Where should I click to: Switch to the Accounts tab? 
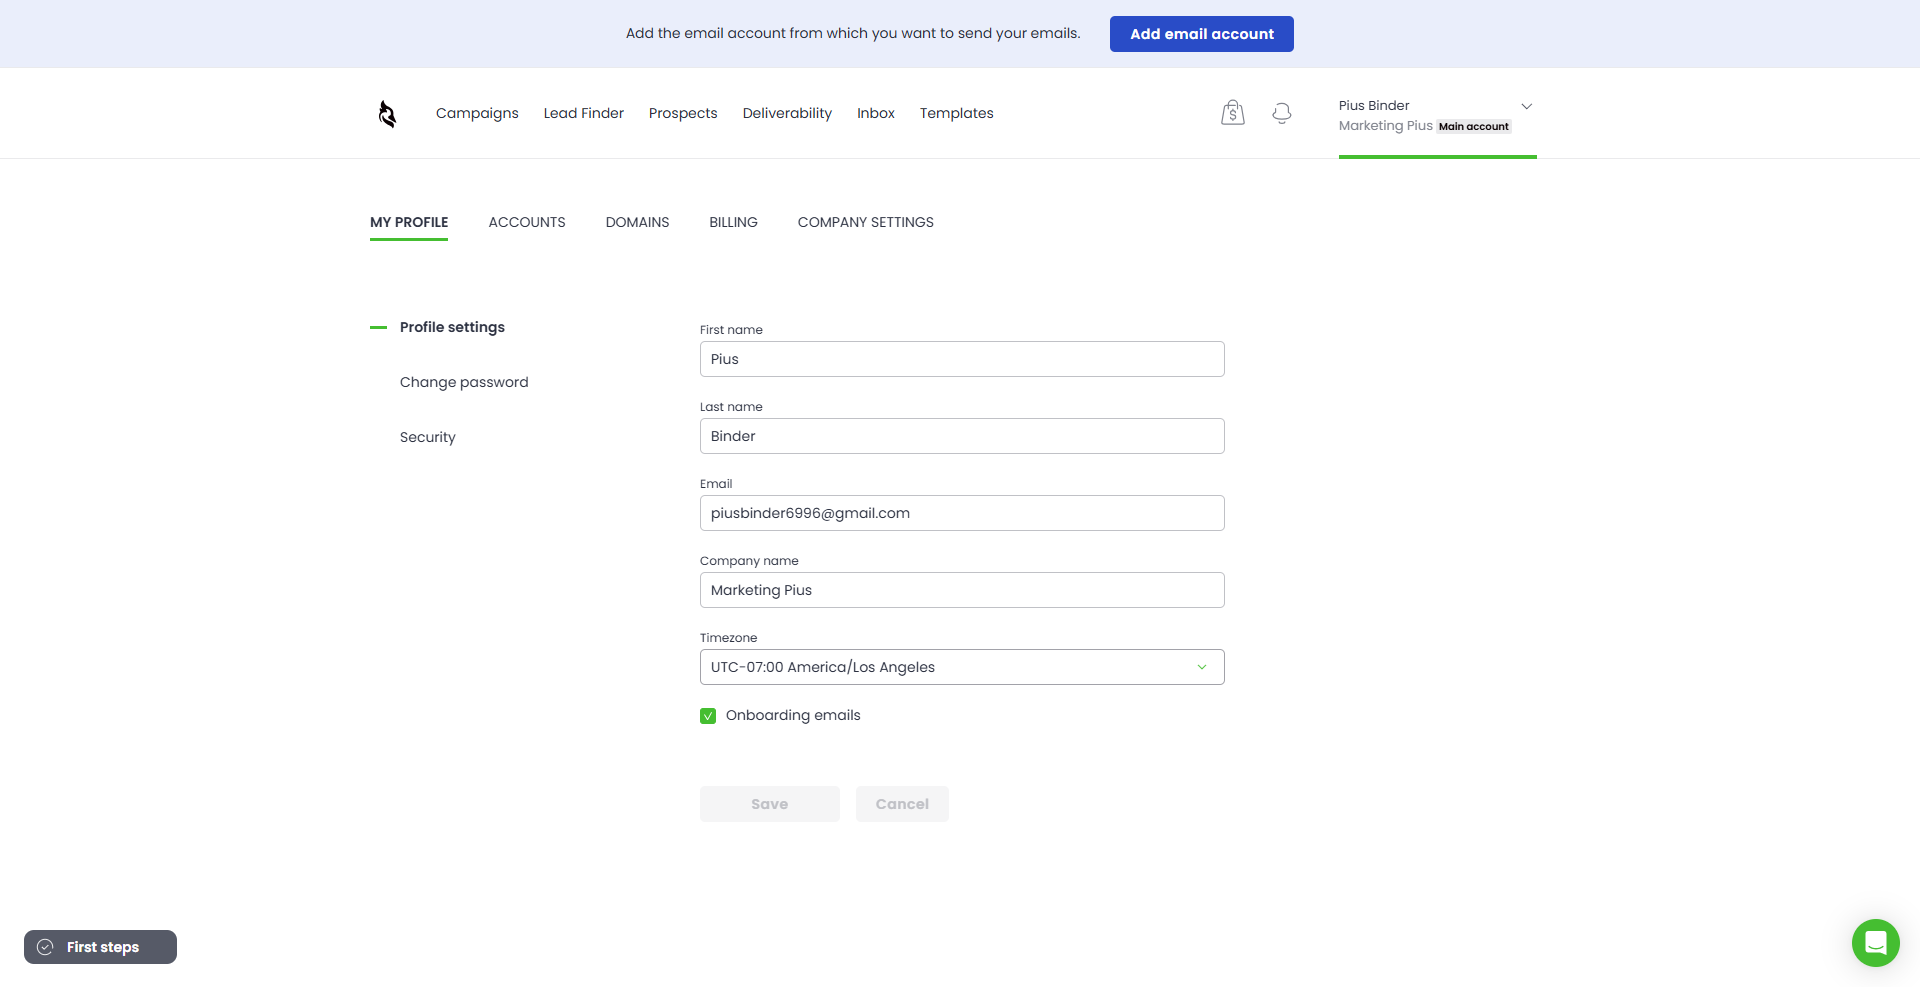(x=526, y=222)
